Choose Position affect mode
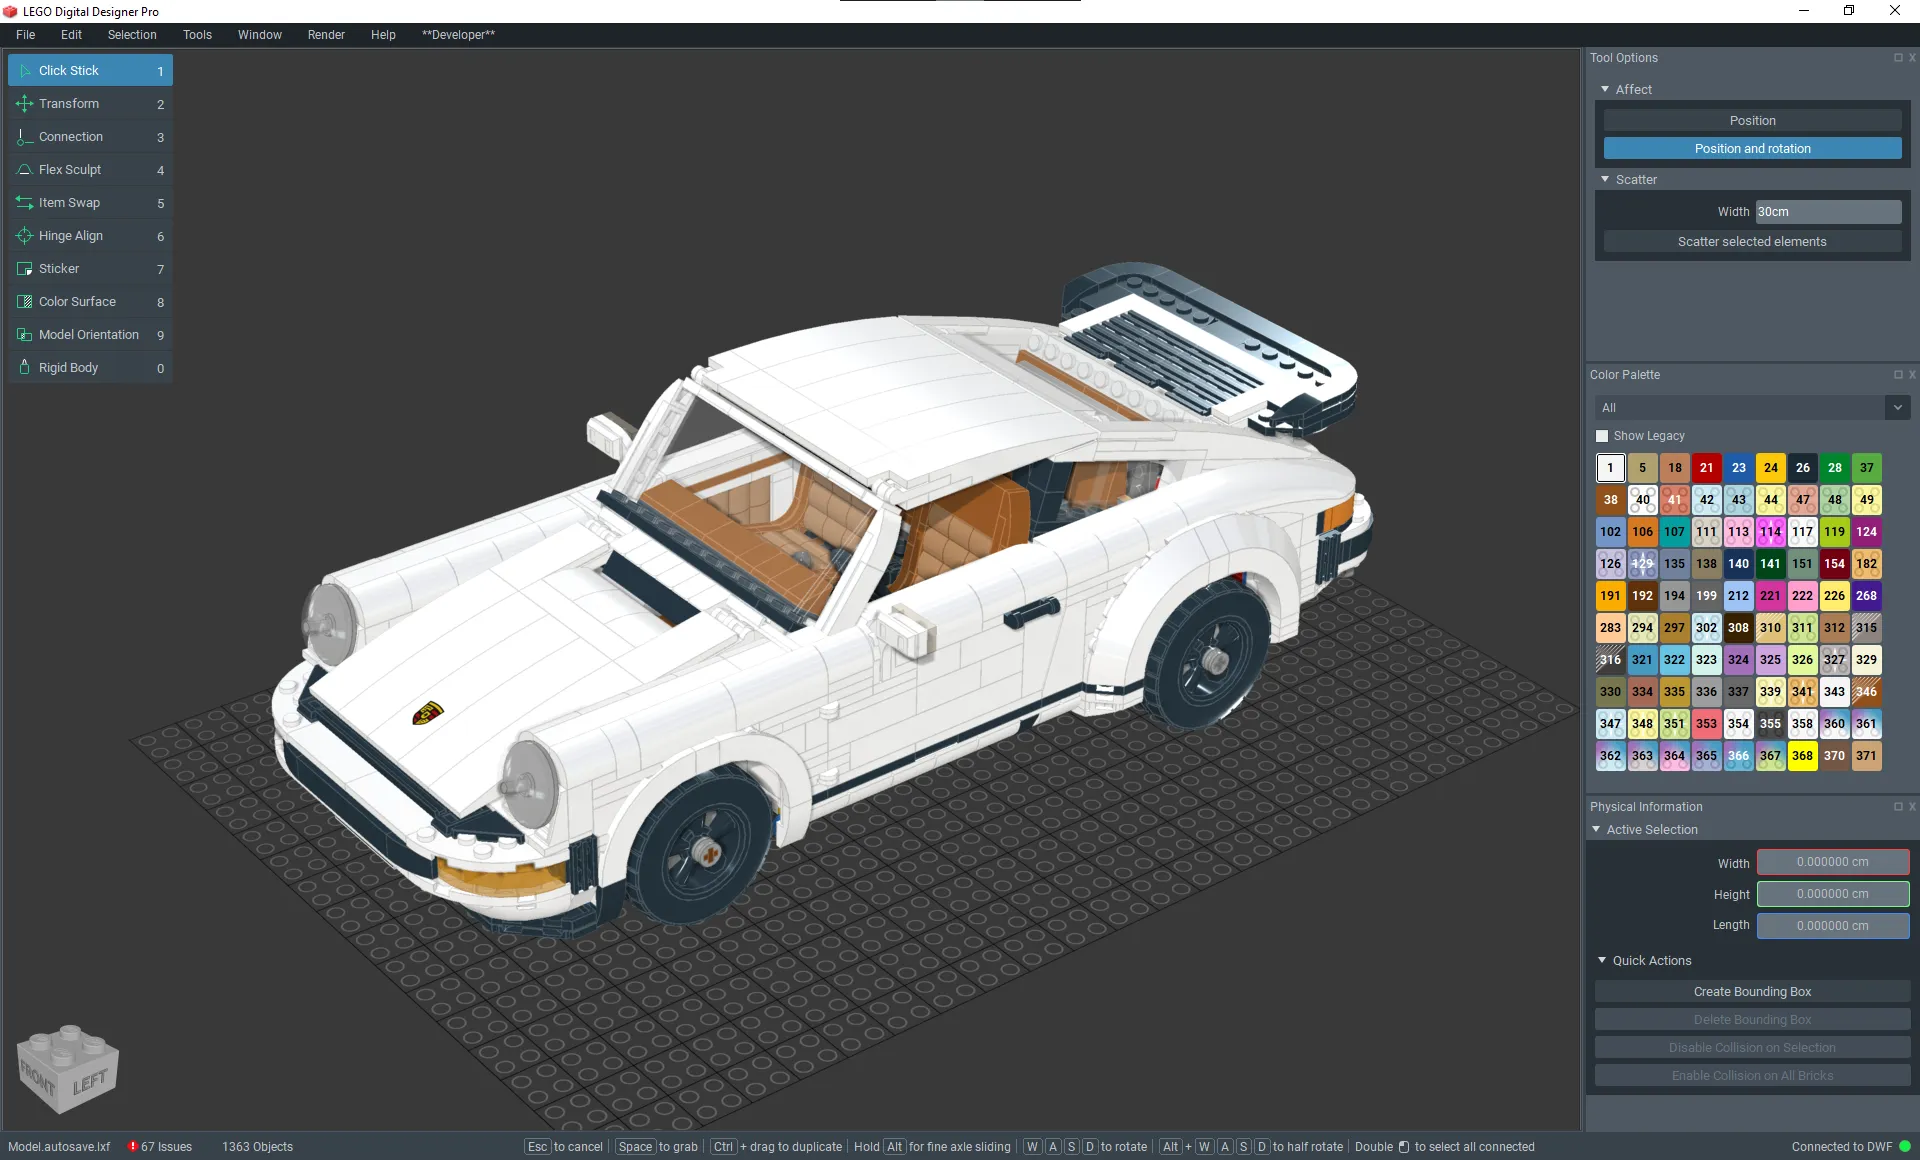 (1752, 121)
